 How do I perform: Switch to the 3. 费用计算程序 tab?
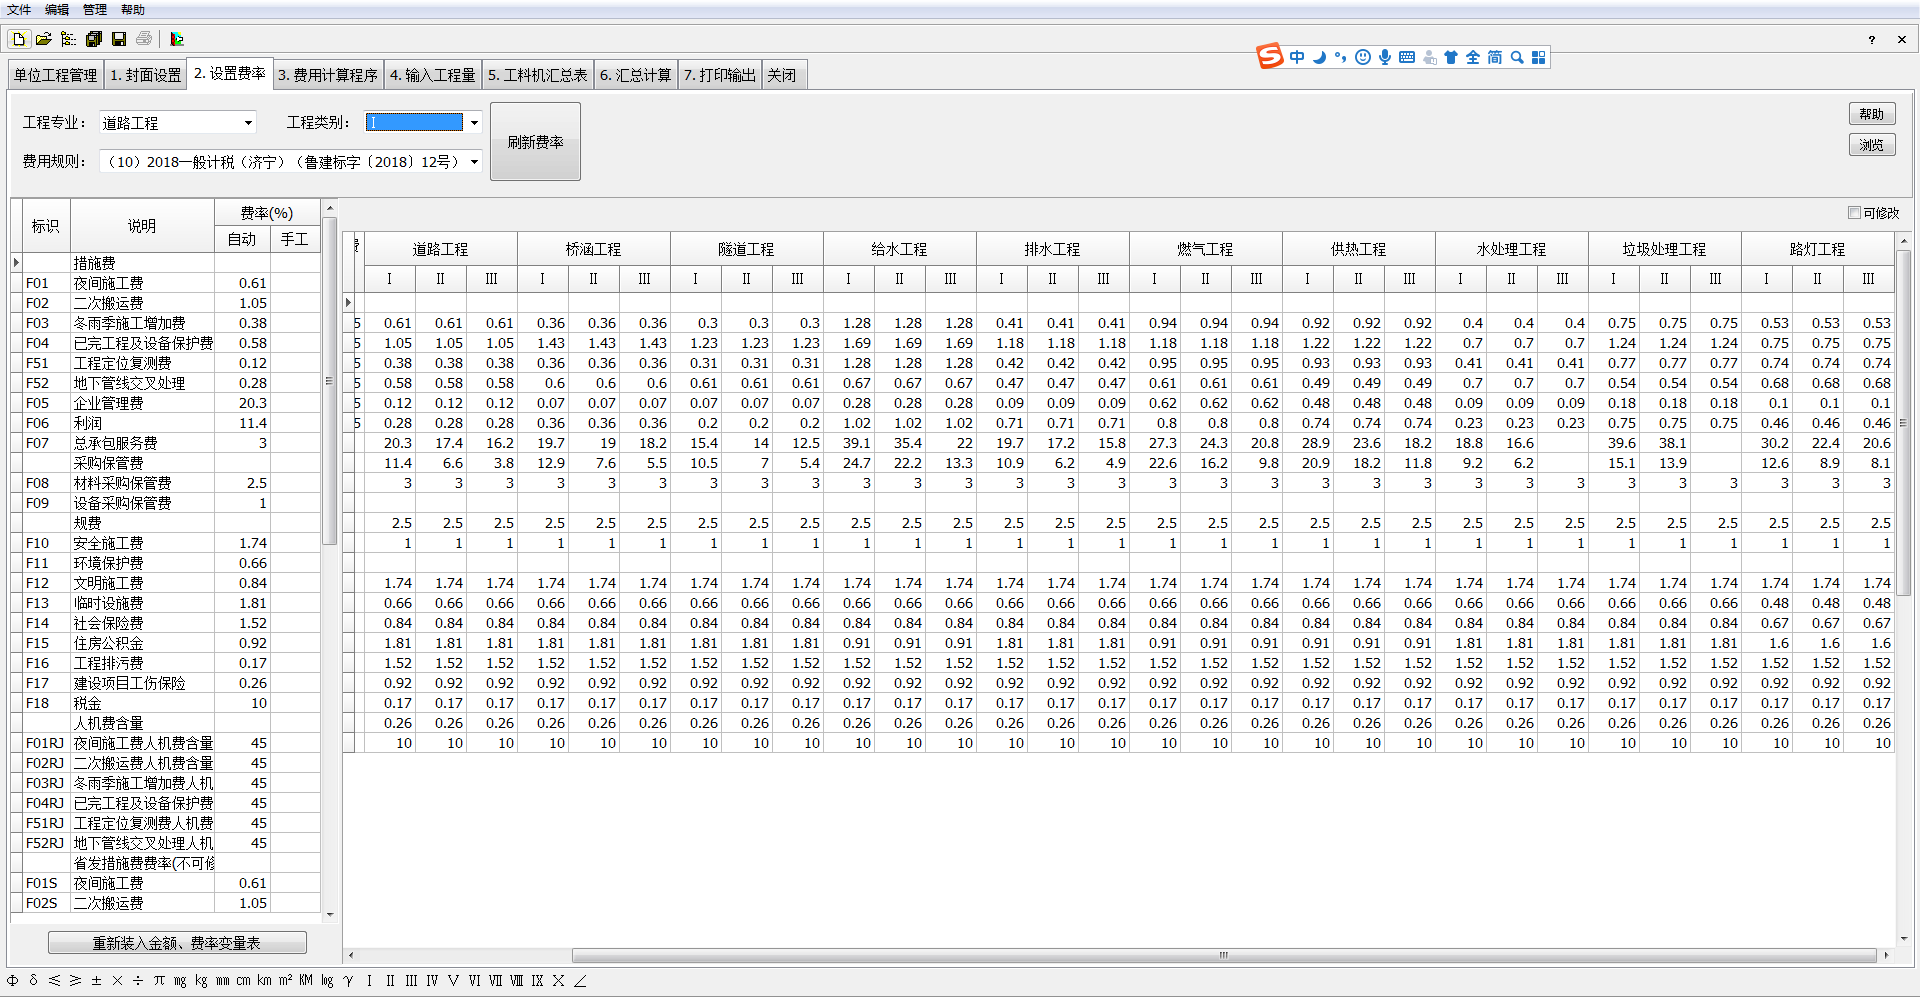328,76
